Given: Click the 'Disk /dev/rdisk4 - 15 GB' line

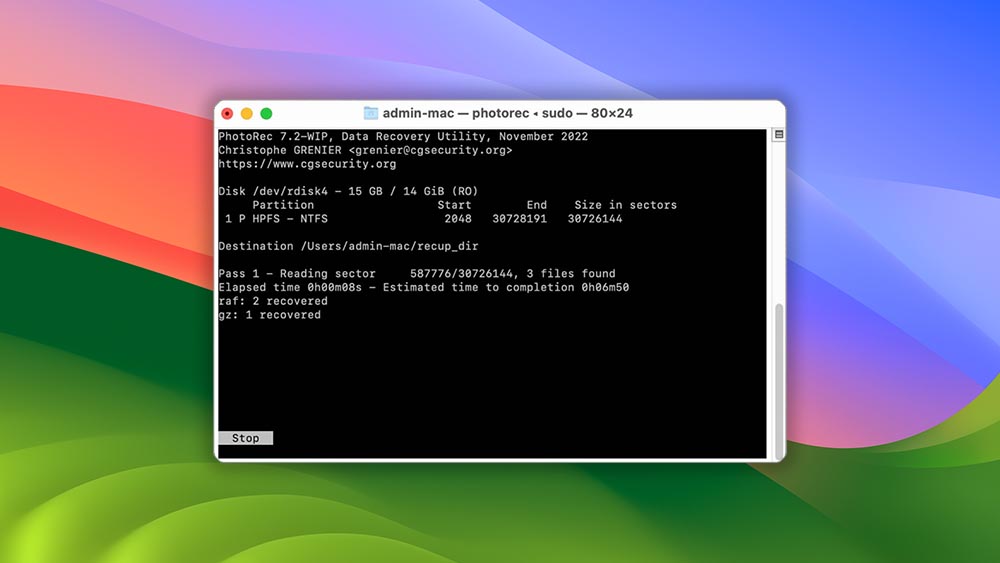Looking at the screenshot, I should 348,191.
